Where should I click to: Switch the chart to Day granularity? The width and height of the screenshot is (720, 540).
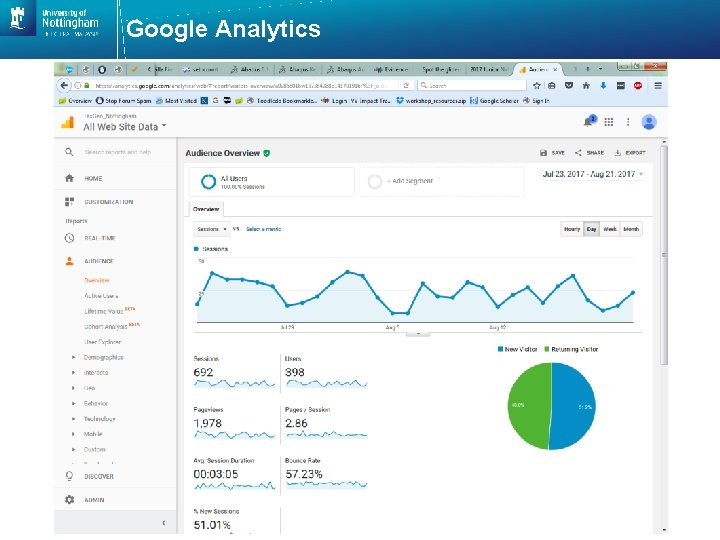pos(591,229)
